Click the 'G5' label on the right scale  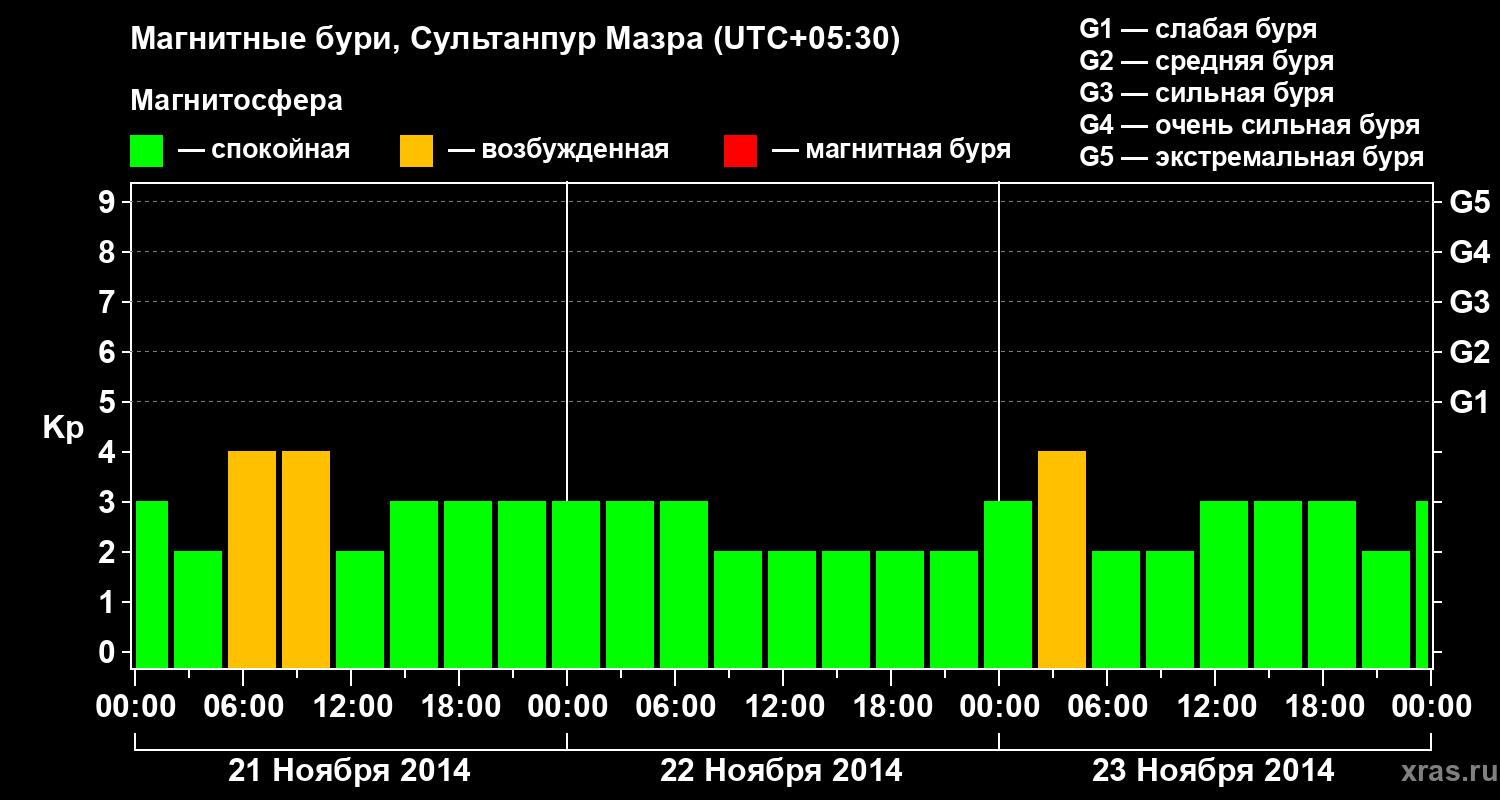point(1470,203)
